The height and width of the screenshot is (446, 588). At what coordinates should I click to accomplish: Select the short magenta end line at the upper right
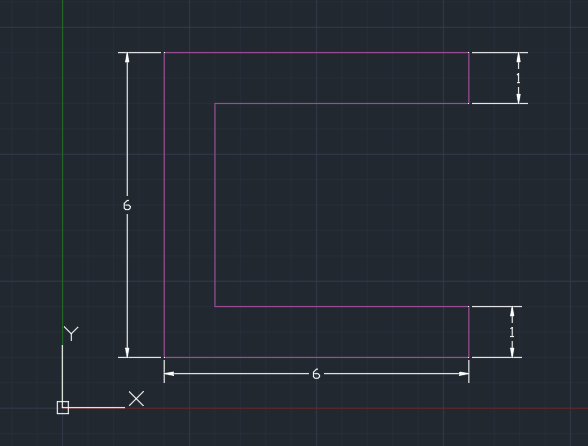(469, 78)
